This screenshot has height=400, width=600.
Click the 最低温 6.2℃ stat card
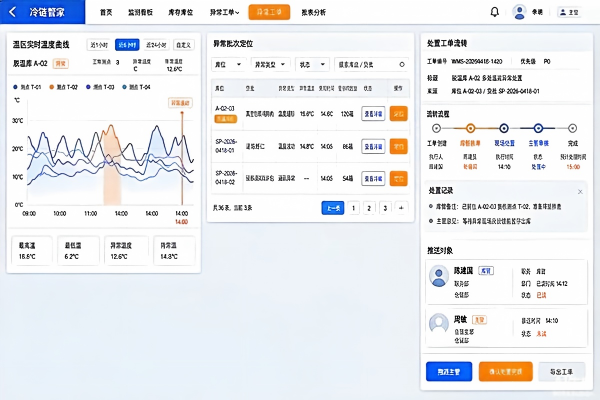point(78,251)
